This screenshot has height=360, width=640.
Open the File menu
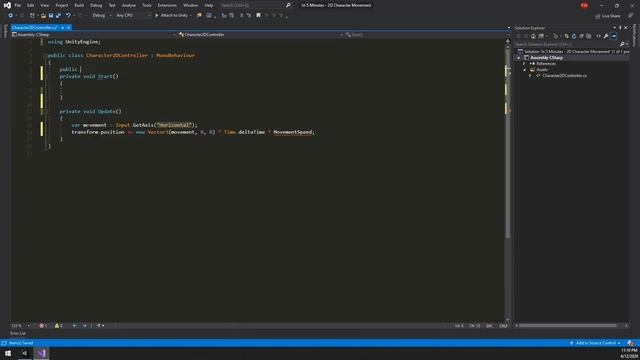coord(18,5)
